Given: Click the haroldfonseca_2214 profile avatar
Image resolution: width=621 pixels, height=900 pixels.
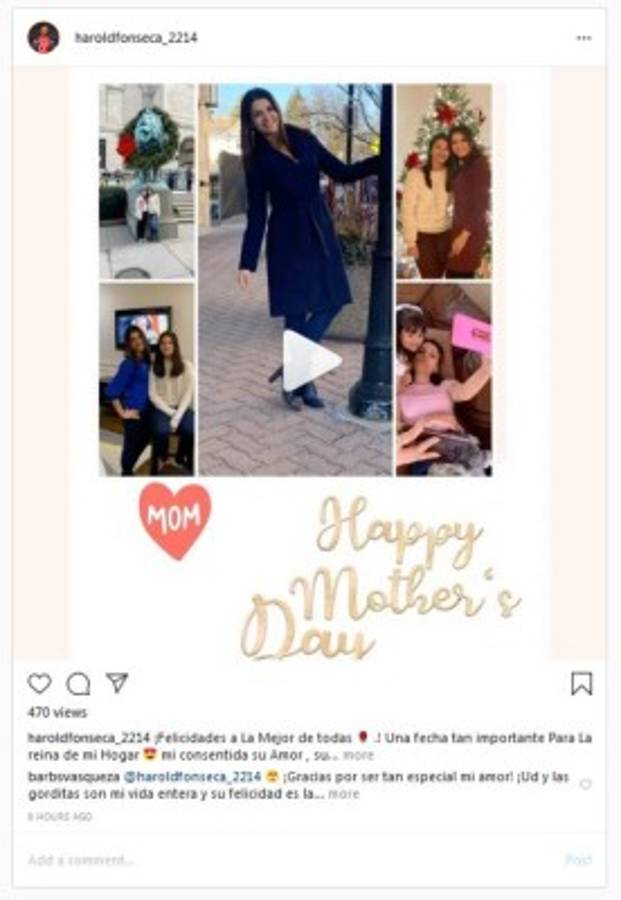Looking at the screenshot, I should click(x=44, y=38).
